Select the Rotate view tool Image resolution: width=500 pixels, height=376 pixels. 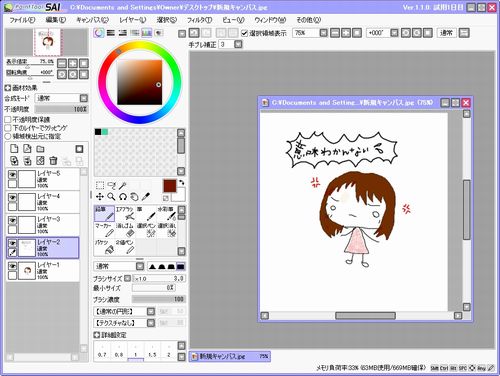pos(123,197)
